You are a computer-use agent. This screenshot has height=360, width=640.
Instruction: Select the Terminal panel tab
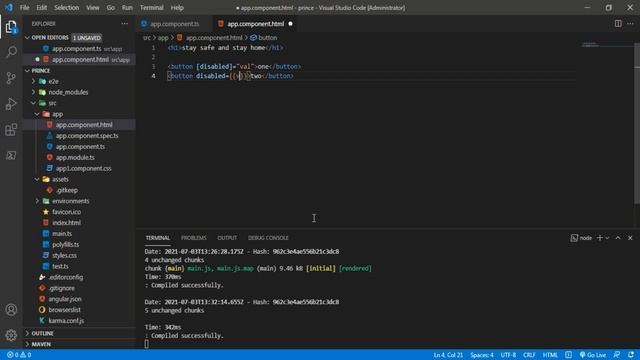[158, 238]
